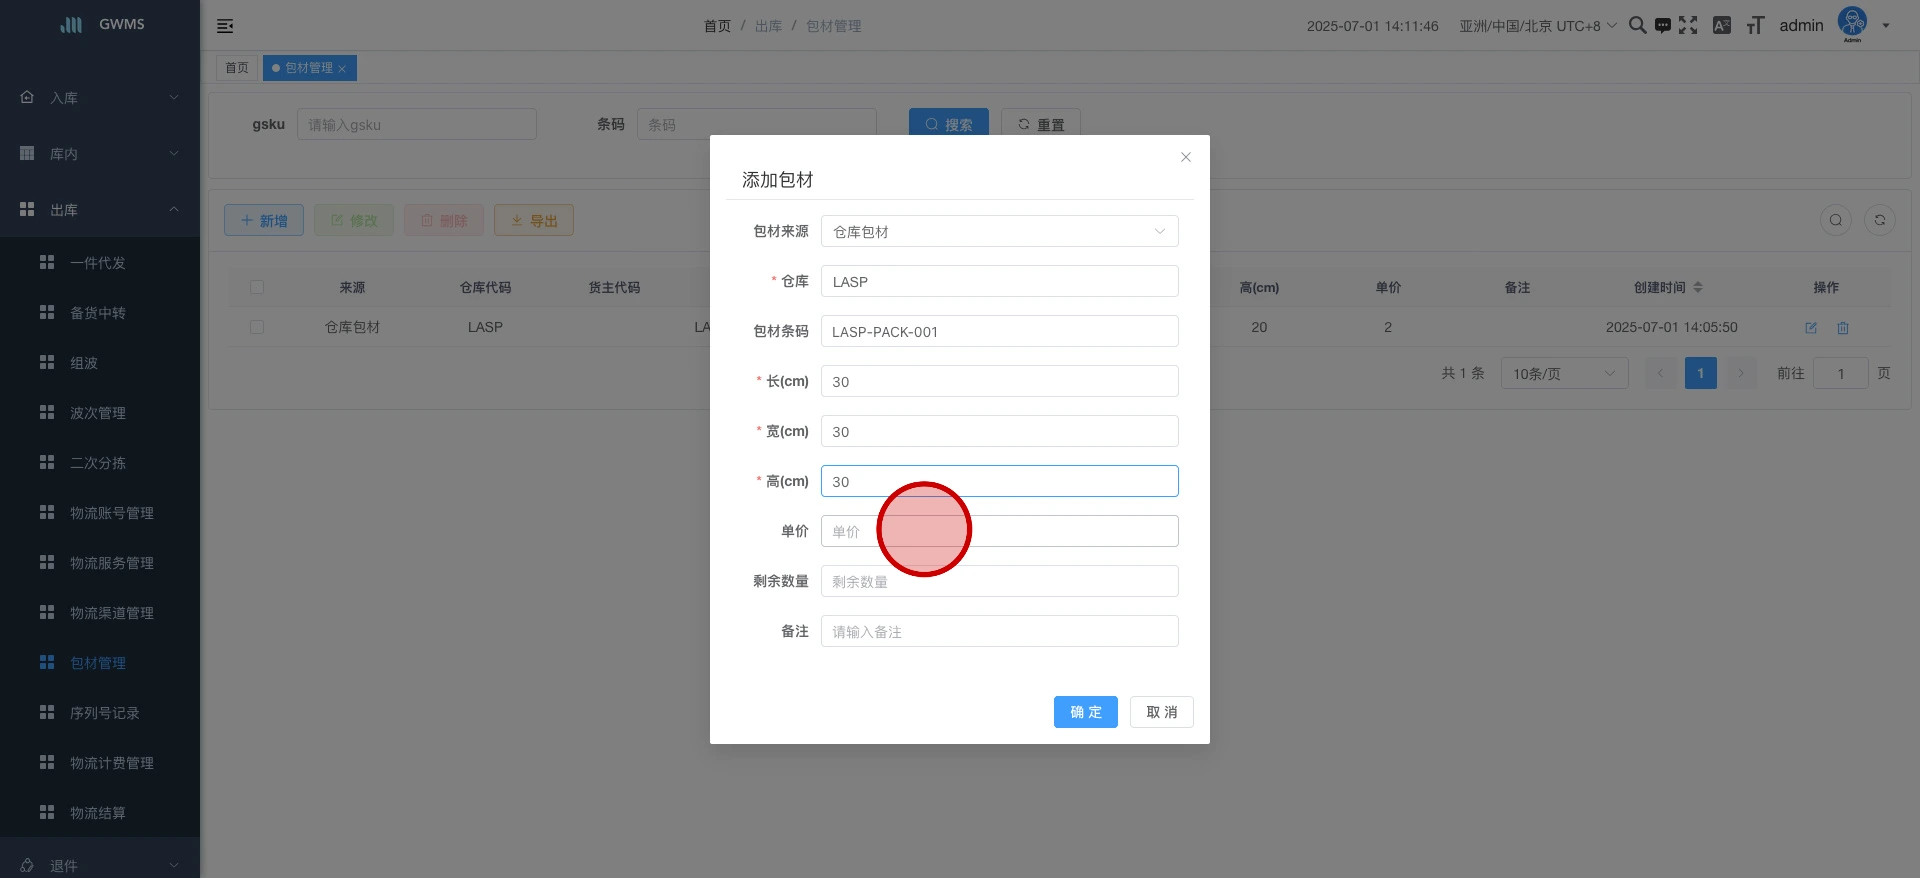Click the 取消 button in dialog
Image resolution: width=1920 pixels, height=878 pixels.
[1161, 712]
